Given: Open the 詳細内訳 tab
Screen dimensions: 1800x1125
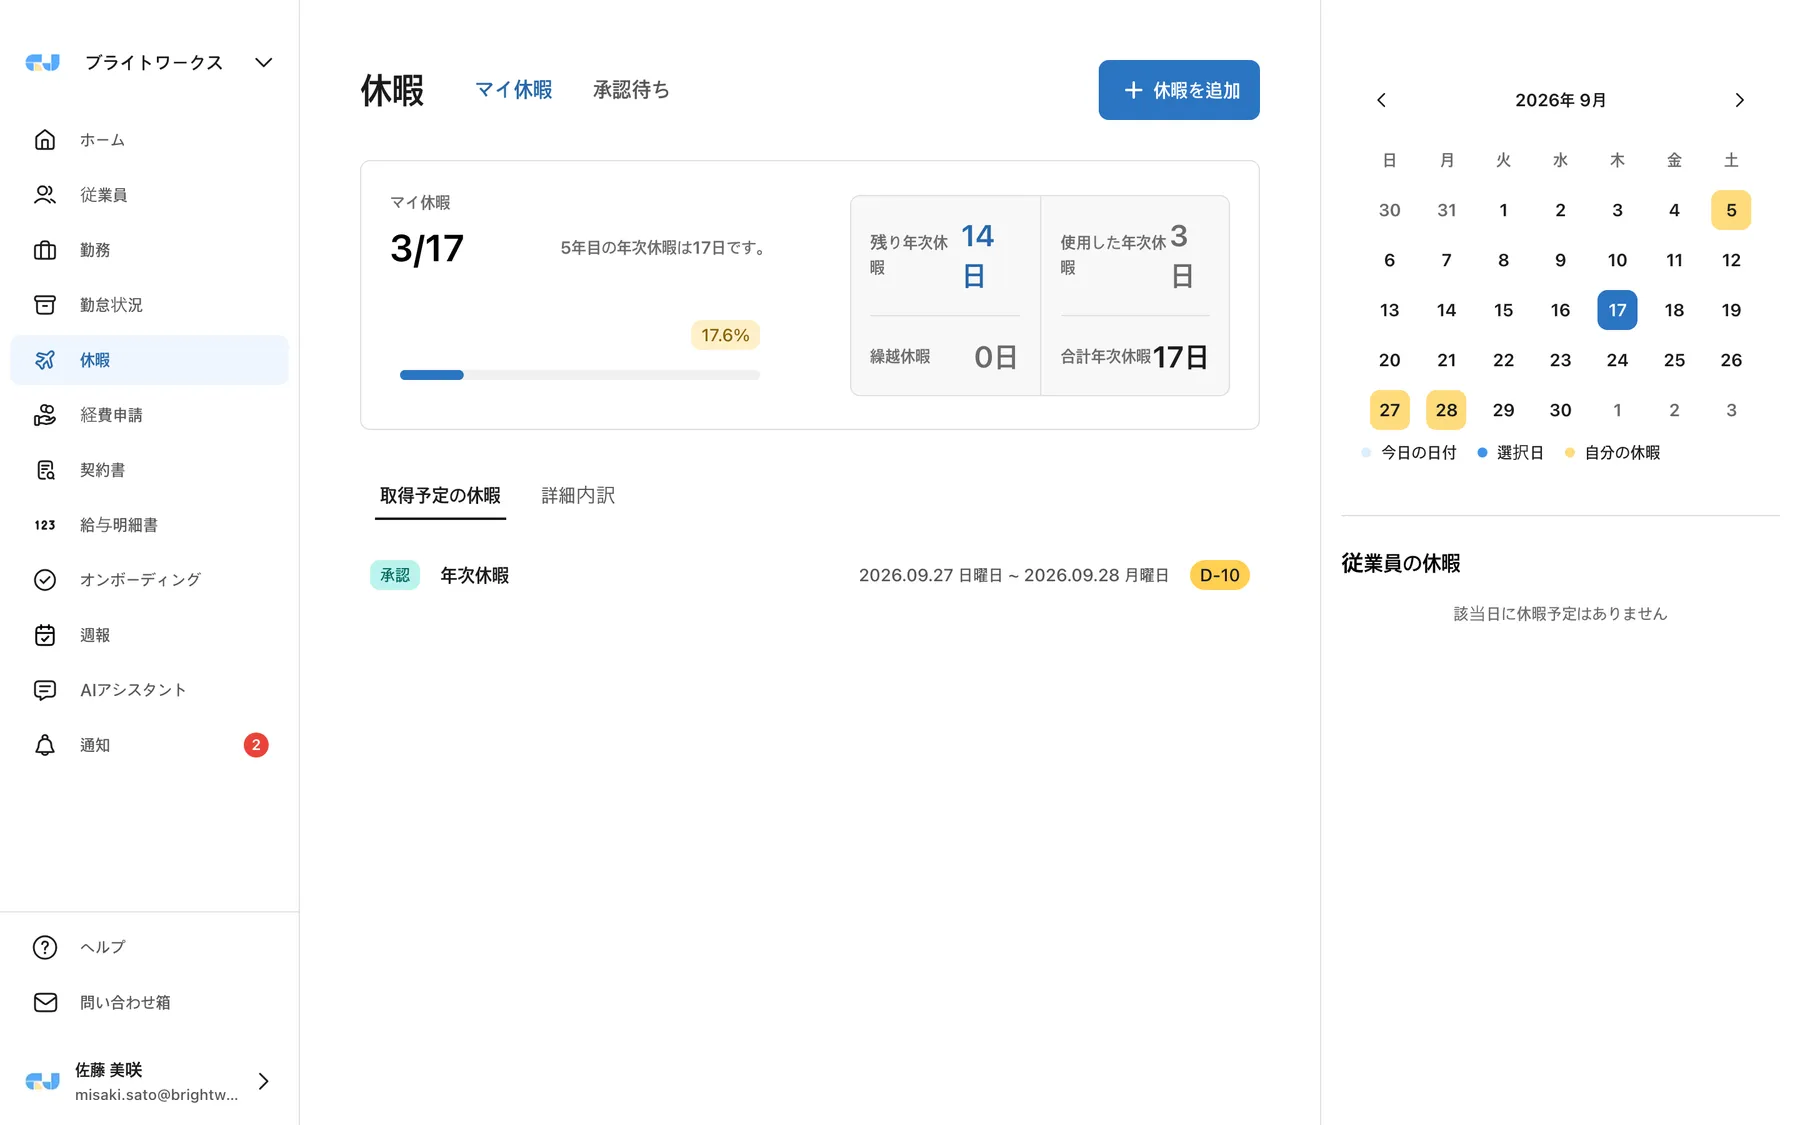Looking at the screenshot, I should 578,495.
